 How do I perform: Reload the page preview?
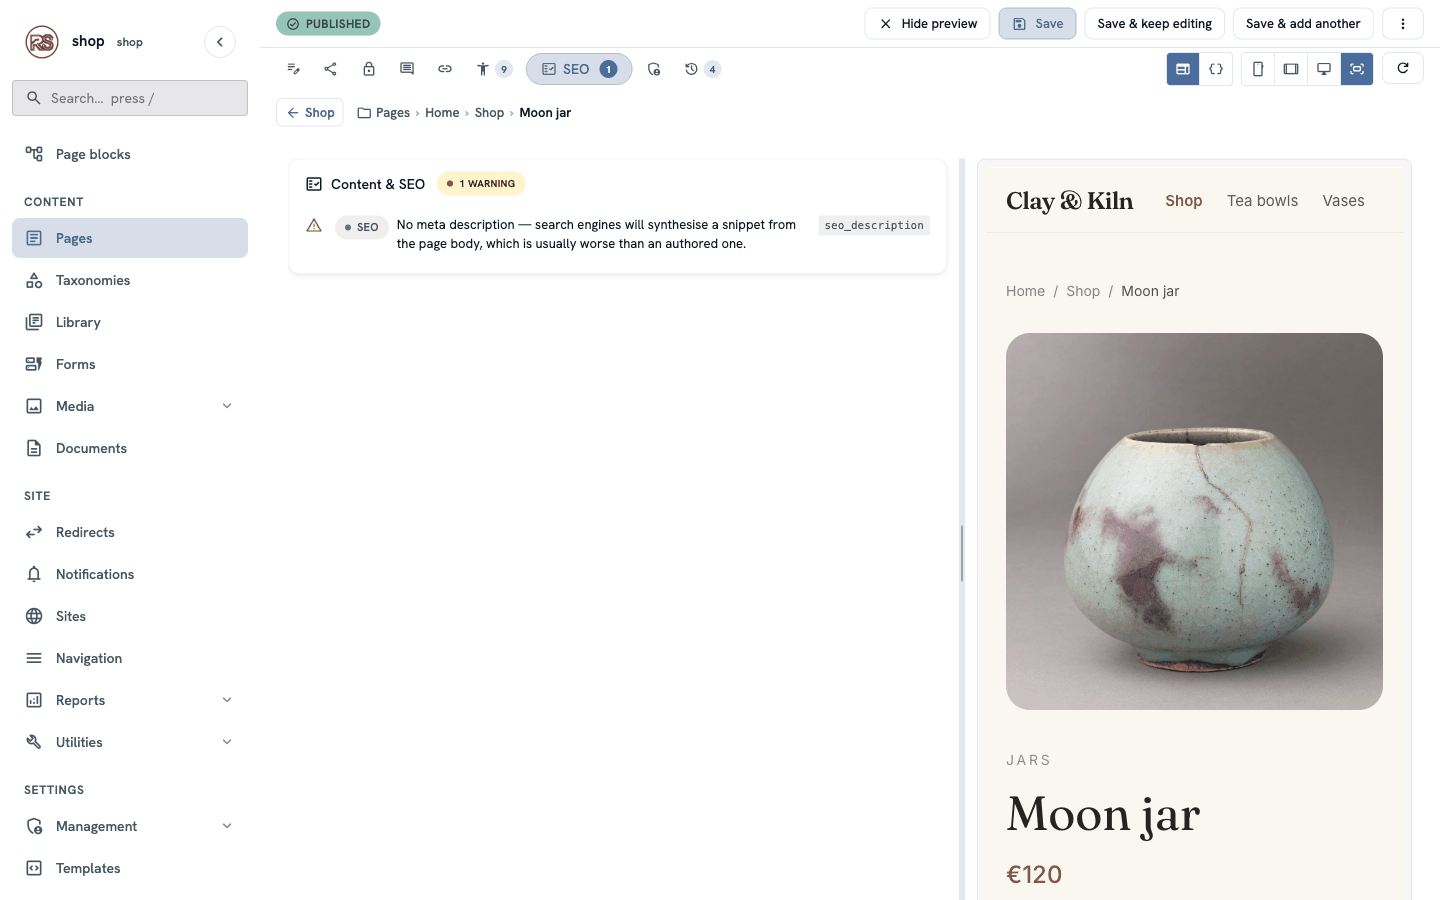[1403, 68]
